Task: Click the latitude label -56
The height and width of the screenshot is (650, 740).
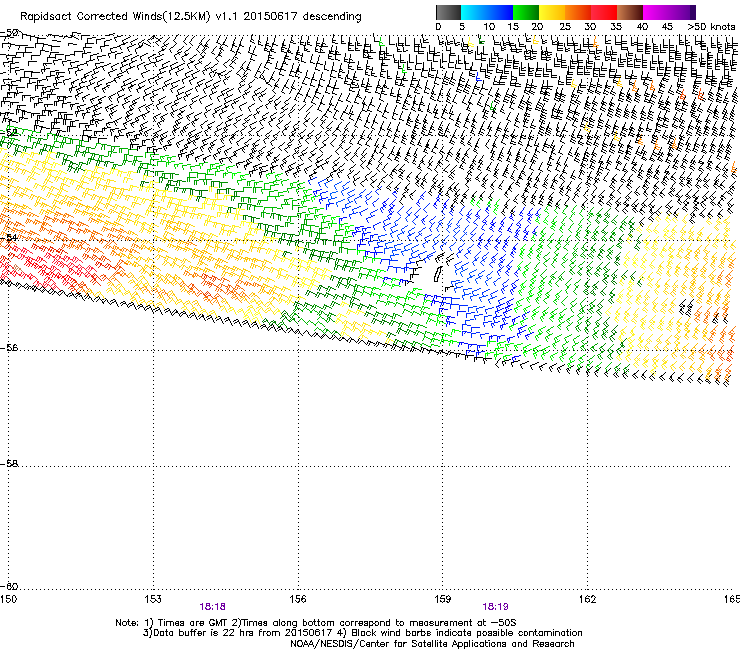Action: click(9, 348)
